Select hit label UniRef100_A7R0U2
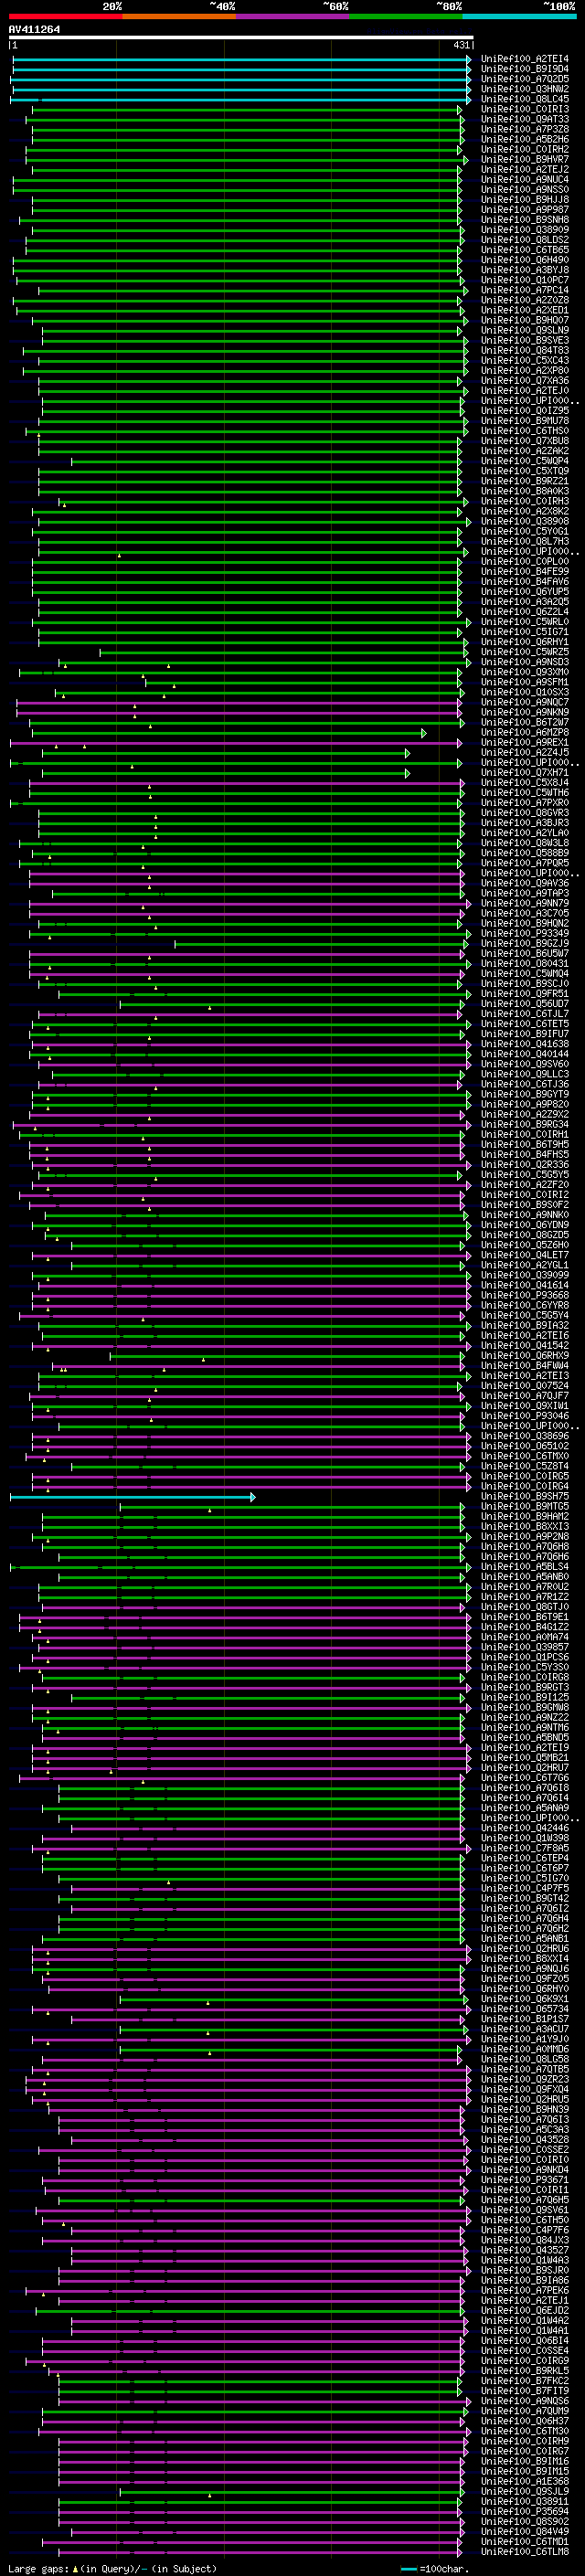 (525, 1587)
